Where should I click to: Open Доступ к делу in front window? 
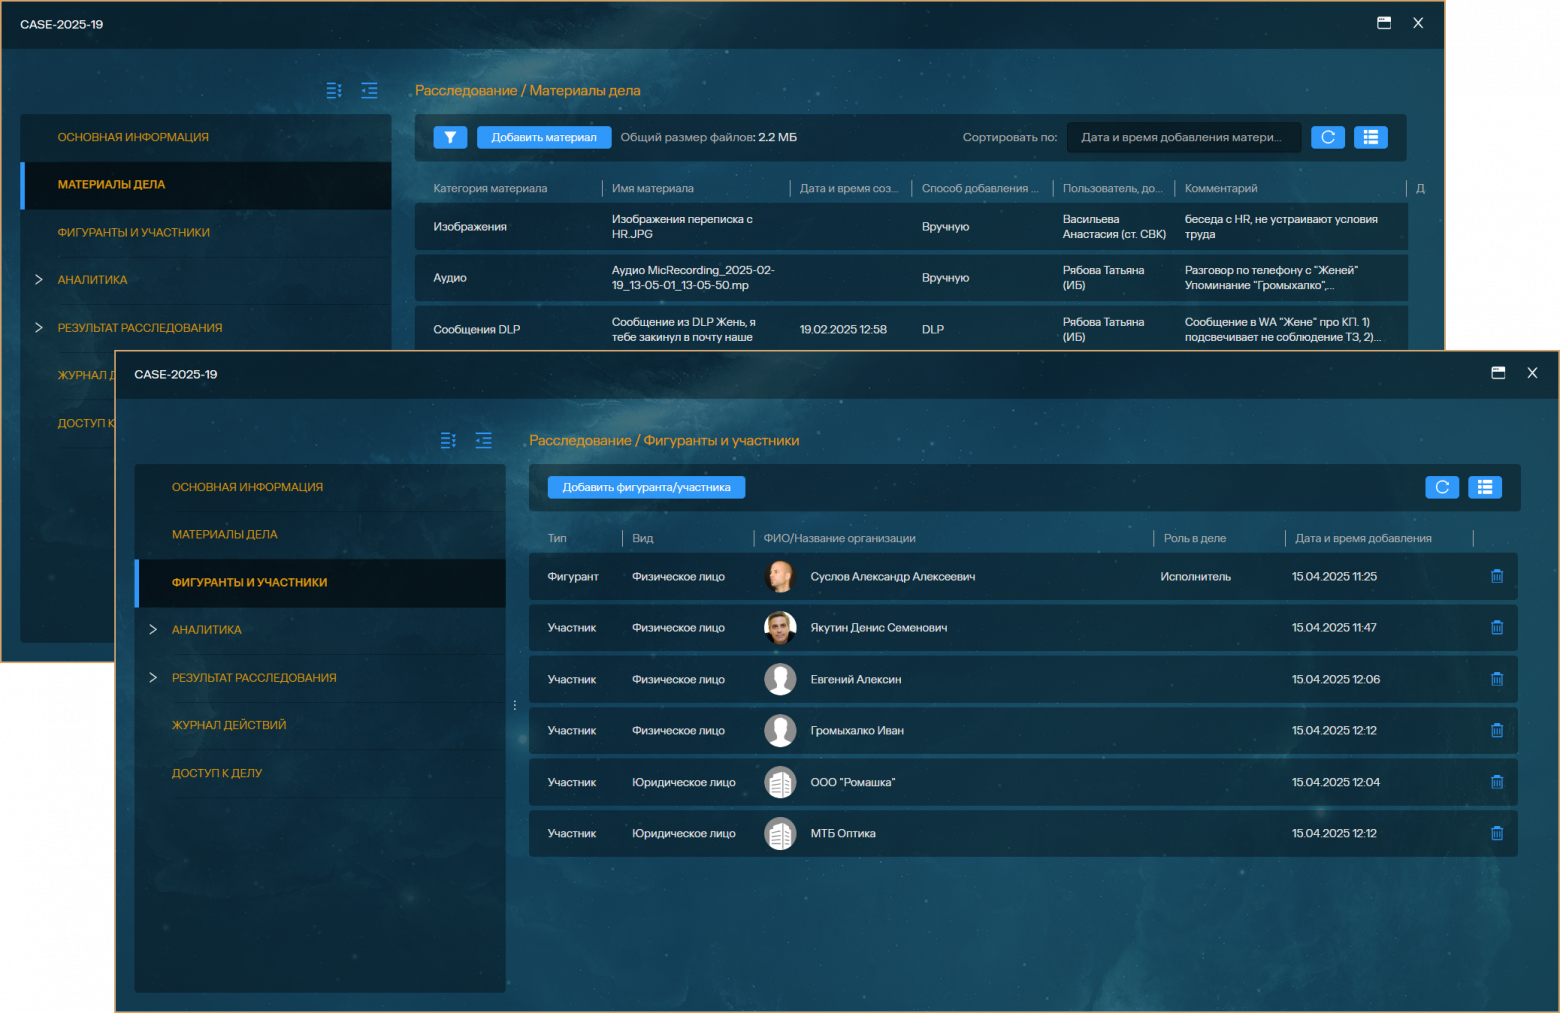click(320, 773)
